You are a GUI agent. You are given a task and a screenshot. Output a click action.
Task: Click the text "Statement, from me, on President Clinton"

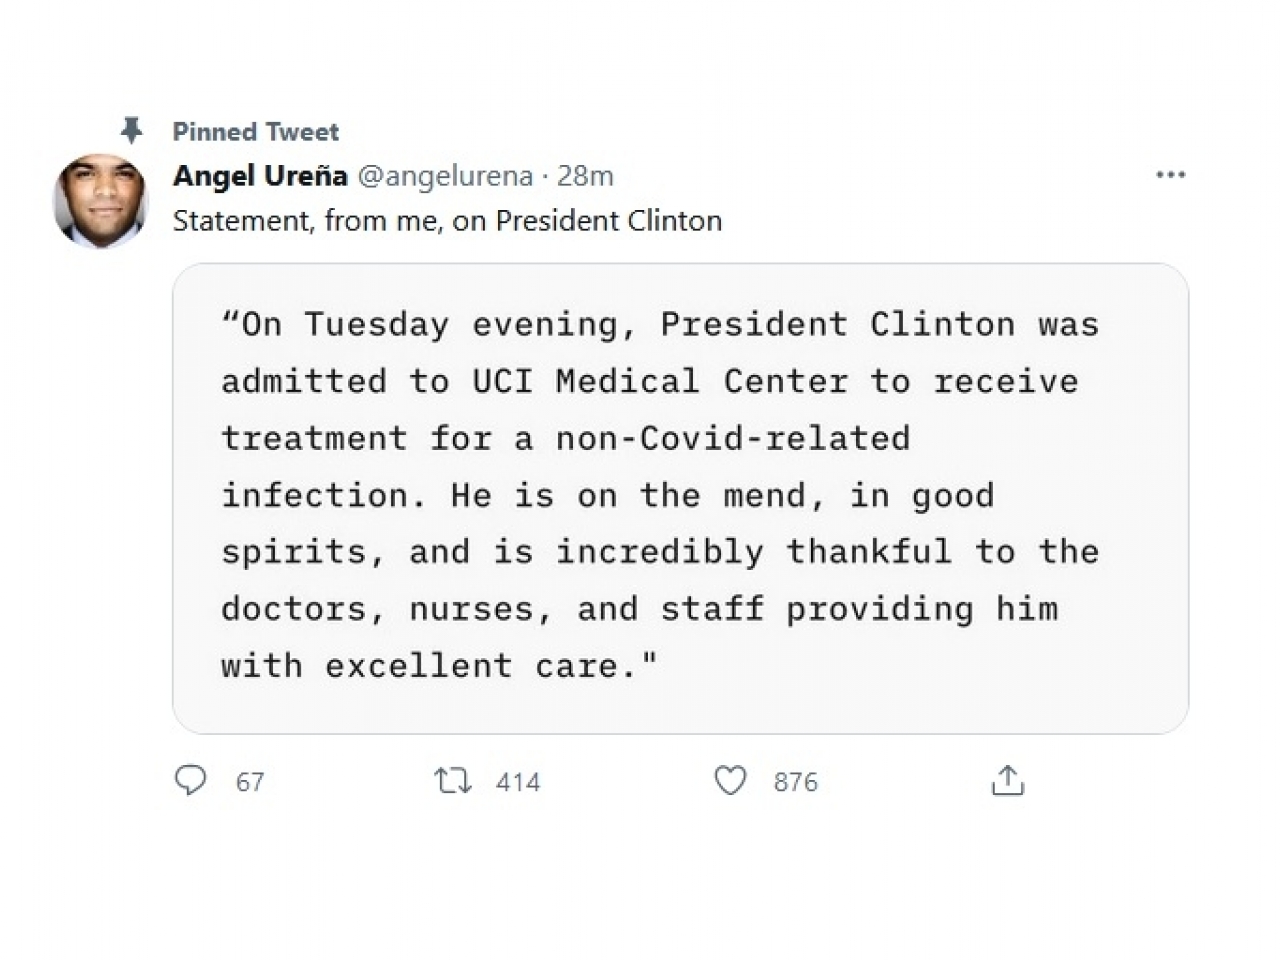[447, 221]
